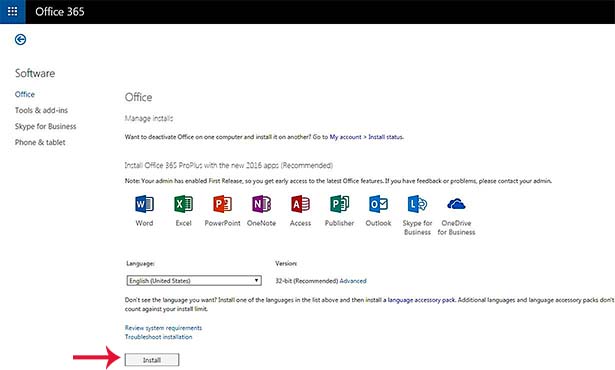Screen dimensions: 615x370
Task: Open Skype for Business in sidebar
Action: [45, 126]
